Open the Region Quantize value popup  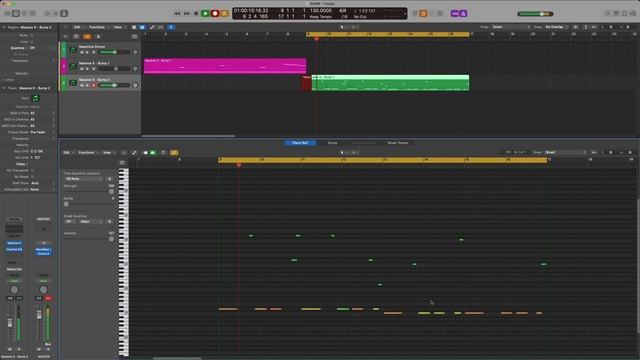32,48
